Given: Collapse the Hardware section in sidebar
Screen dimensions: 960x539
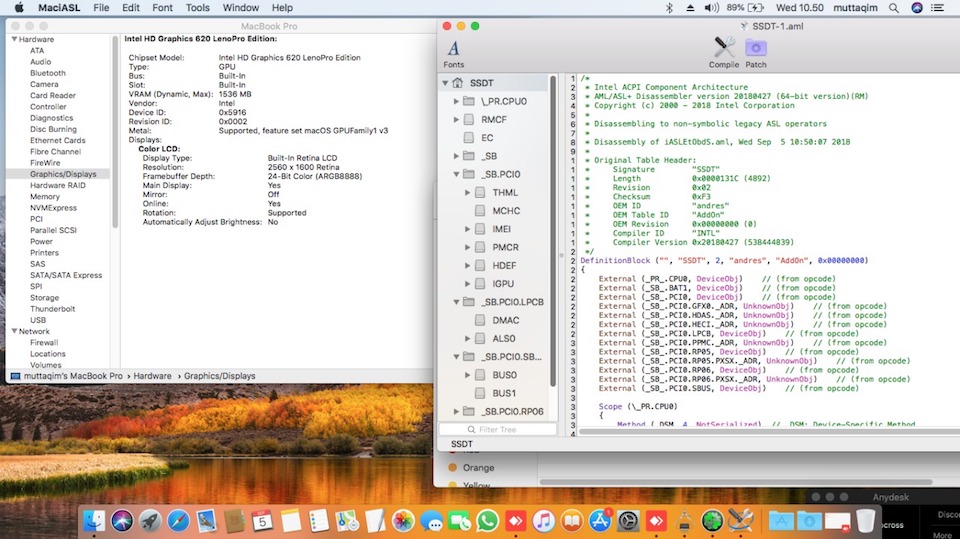Looking at the screenshot, I should (x=14, y=39).
